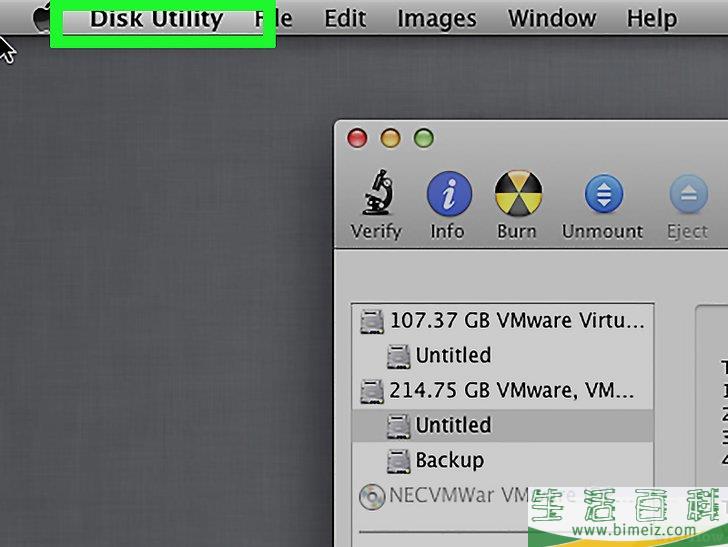This screenshot has width=728, height=547.
Task: Click the Unmount toolbar icon
Action: point(603,194)
